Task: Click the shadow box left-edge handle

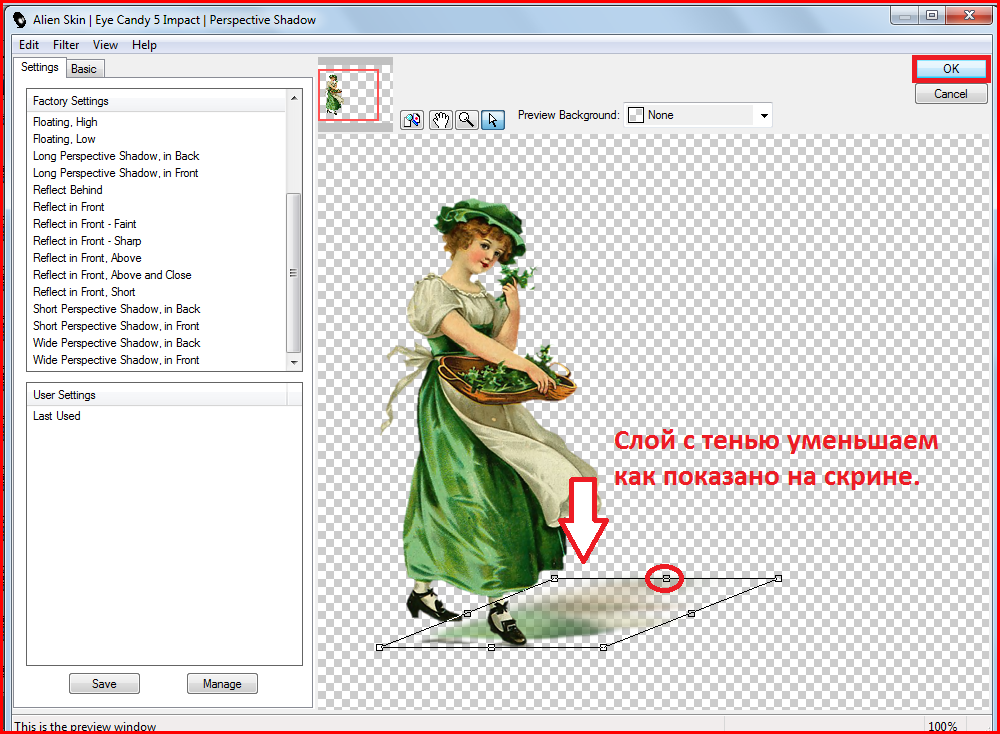Action: [467, 613]
